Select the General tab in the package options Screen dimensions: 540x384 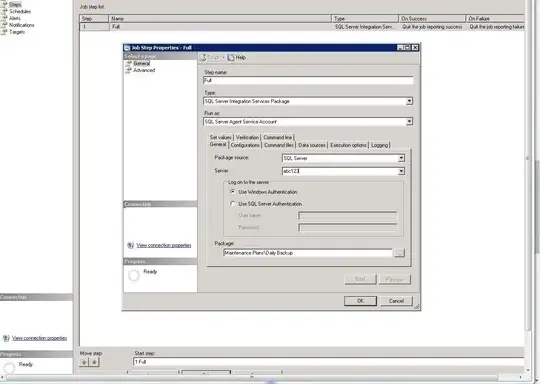218,145
